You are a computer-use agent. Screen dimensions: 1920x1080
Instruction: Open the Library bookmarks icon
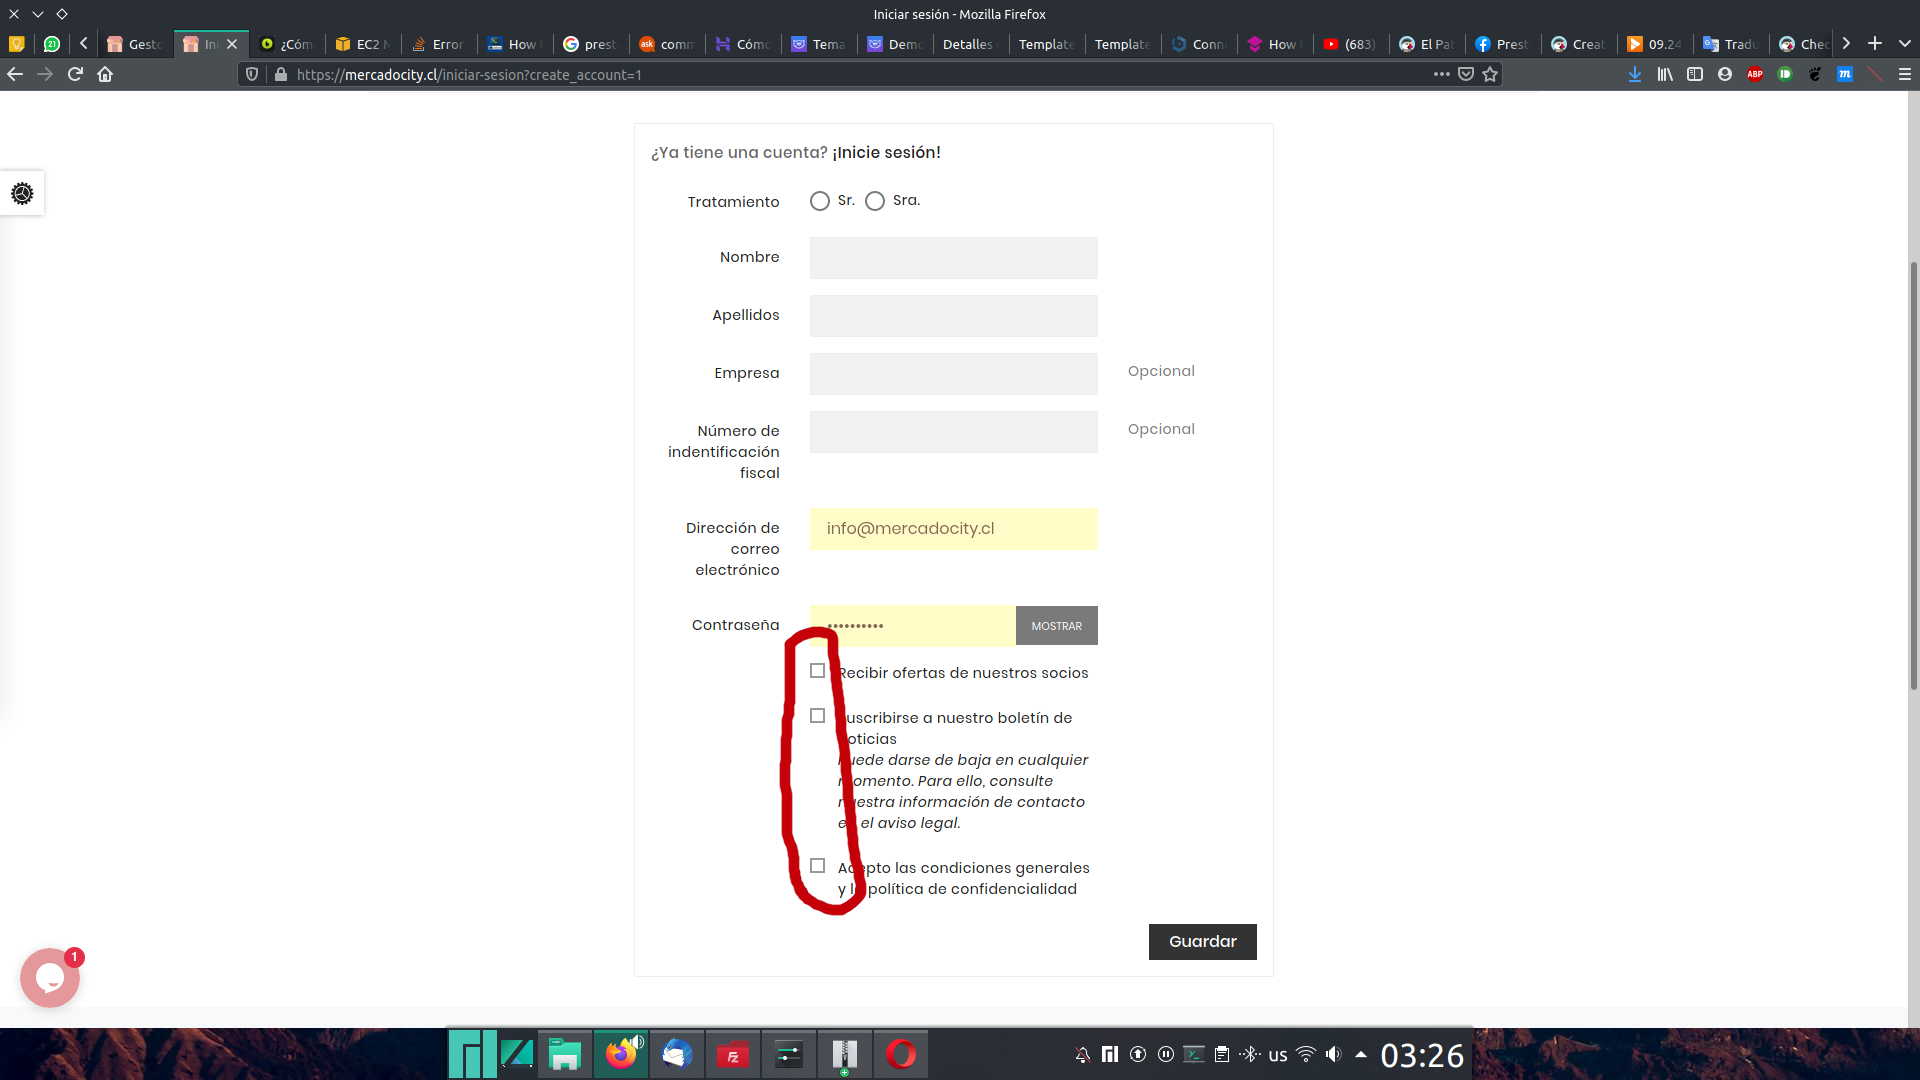click(1665, 74)
